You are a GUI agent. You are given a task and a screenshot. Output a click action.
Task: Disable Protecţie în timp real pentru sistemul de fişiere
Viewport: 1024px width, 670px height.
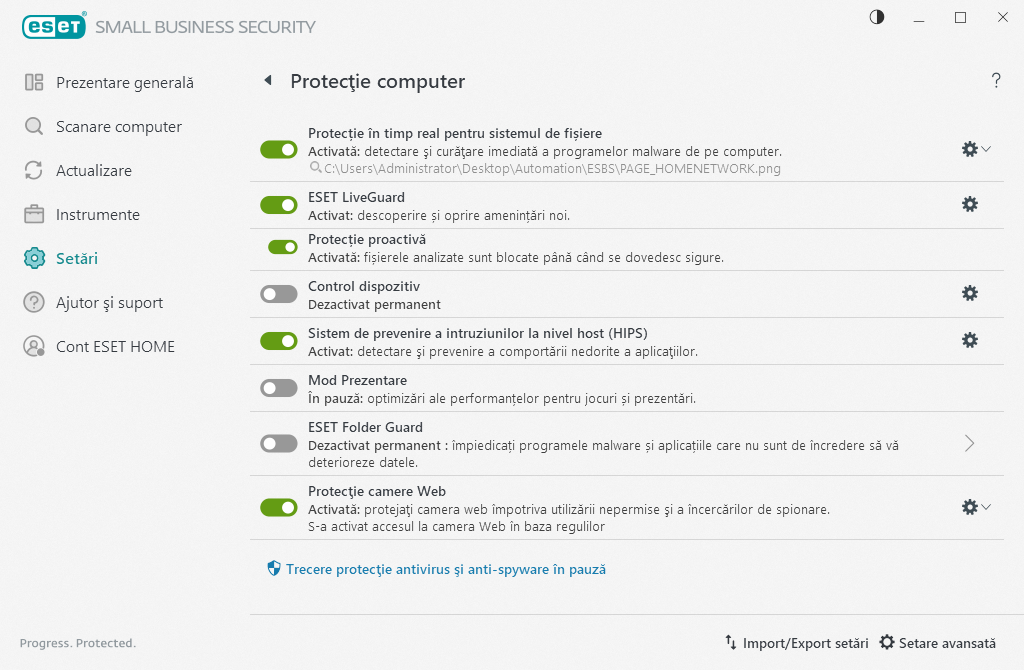click(x=279, y=149)
